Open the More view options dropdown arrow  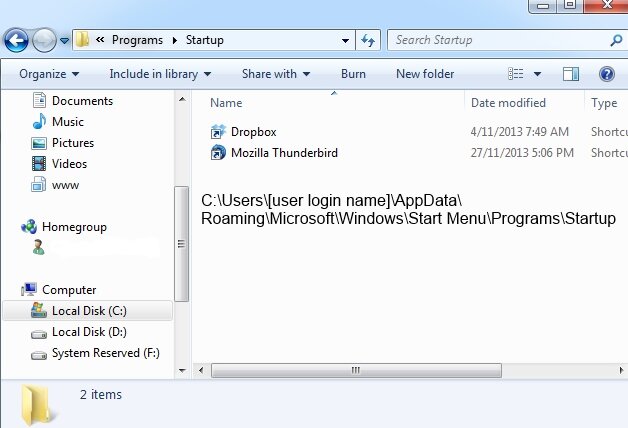point(537,74)
